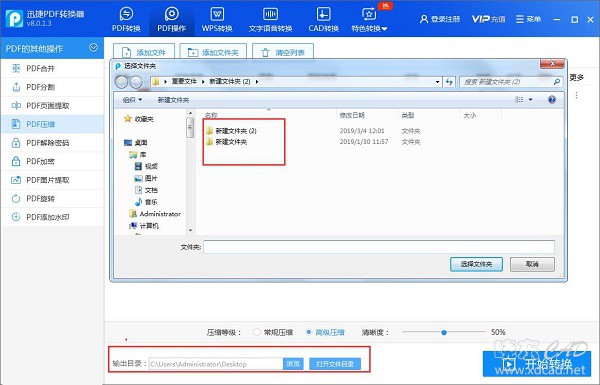Select 常规压缩 radio button
The height and width of the screenshot is (385, 600).
[257, 332]
